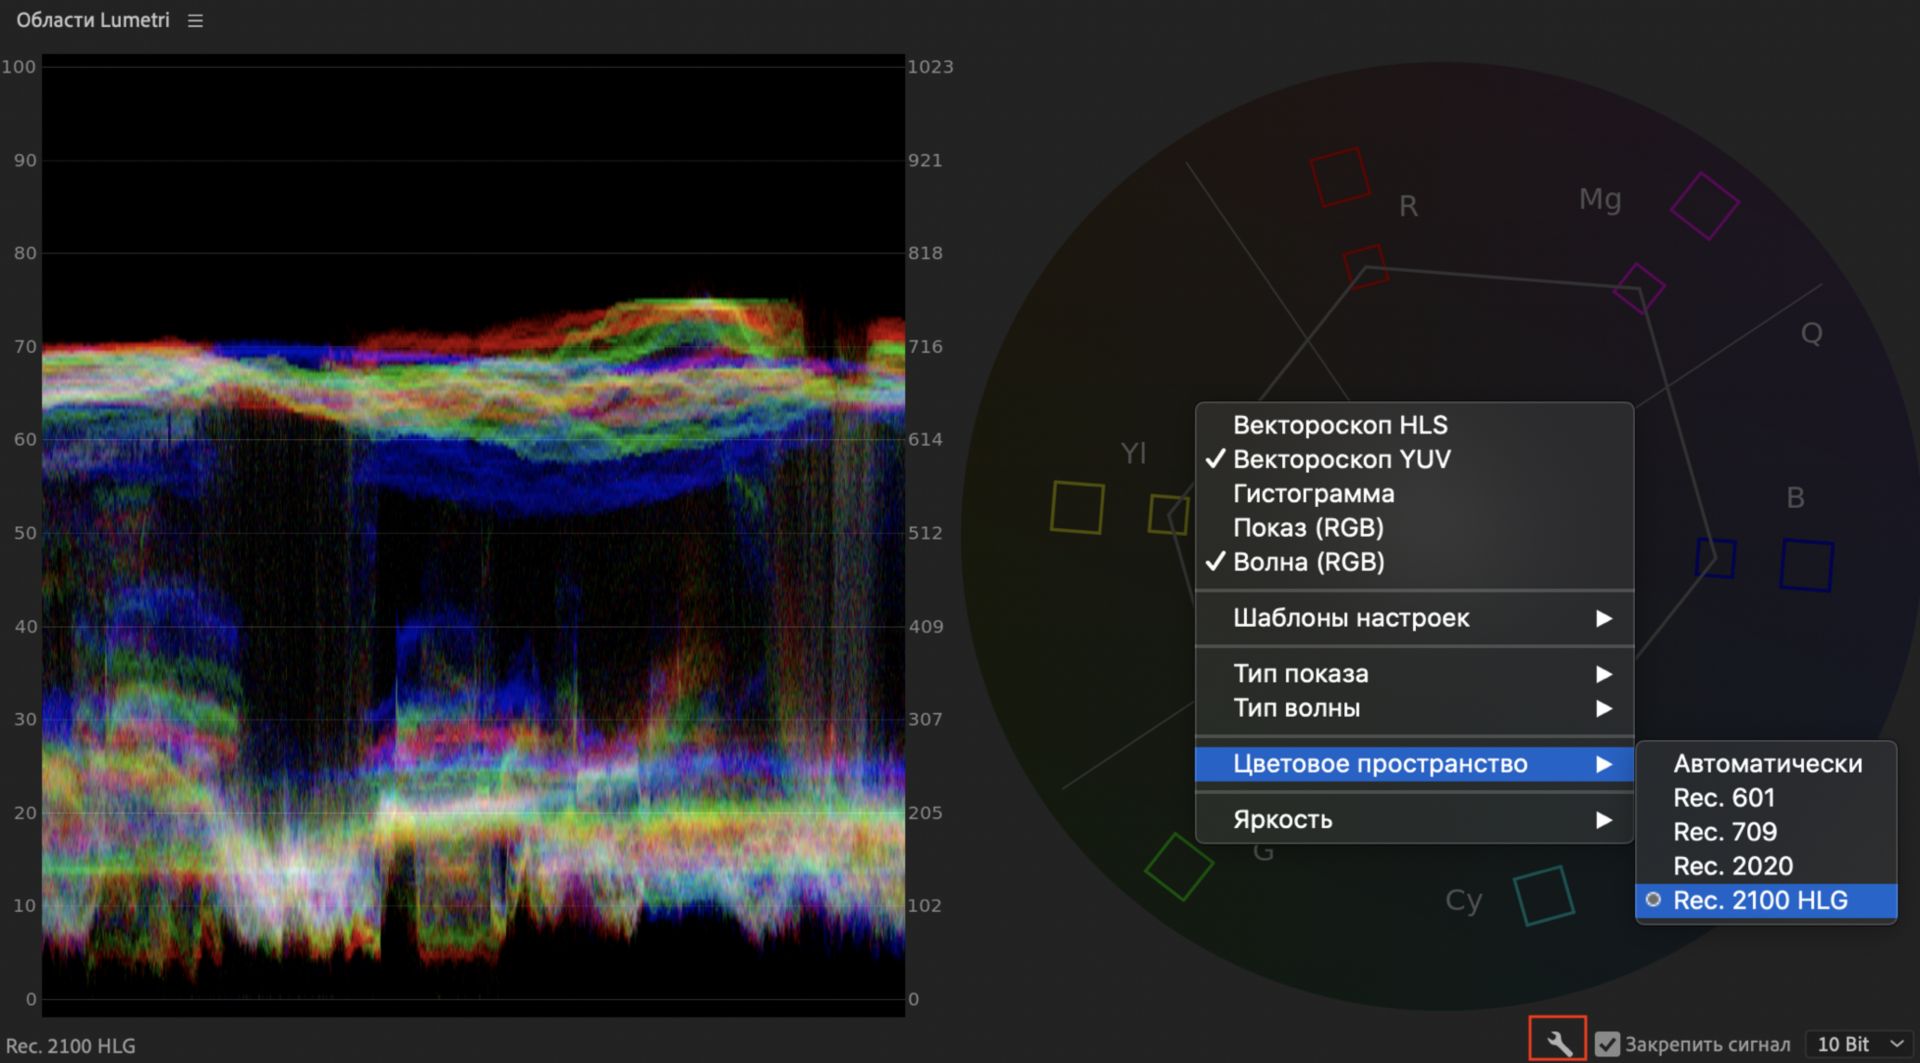Select Rec. 709 color space
Image resolution: width=1920 pixels, height=1063 pixels.
1724,832
